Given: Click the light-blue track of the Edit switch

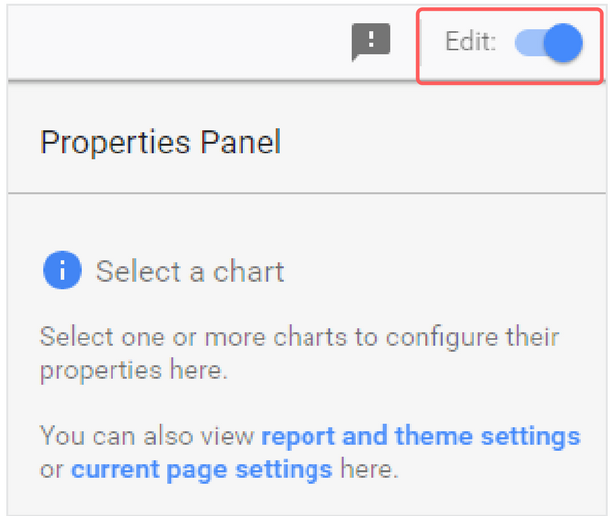Looking at the screenshot, I should (x=529, y=44).
